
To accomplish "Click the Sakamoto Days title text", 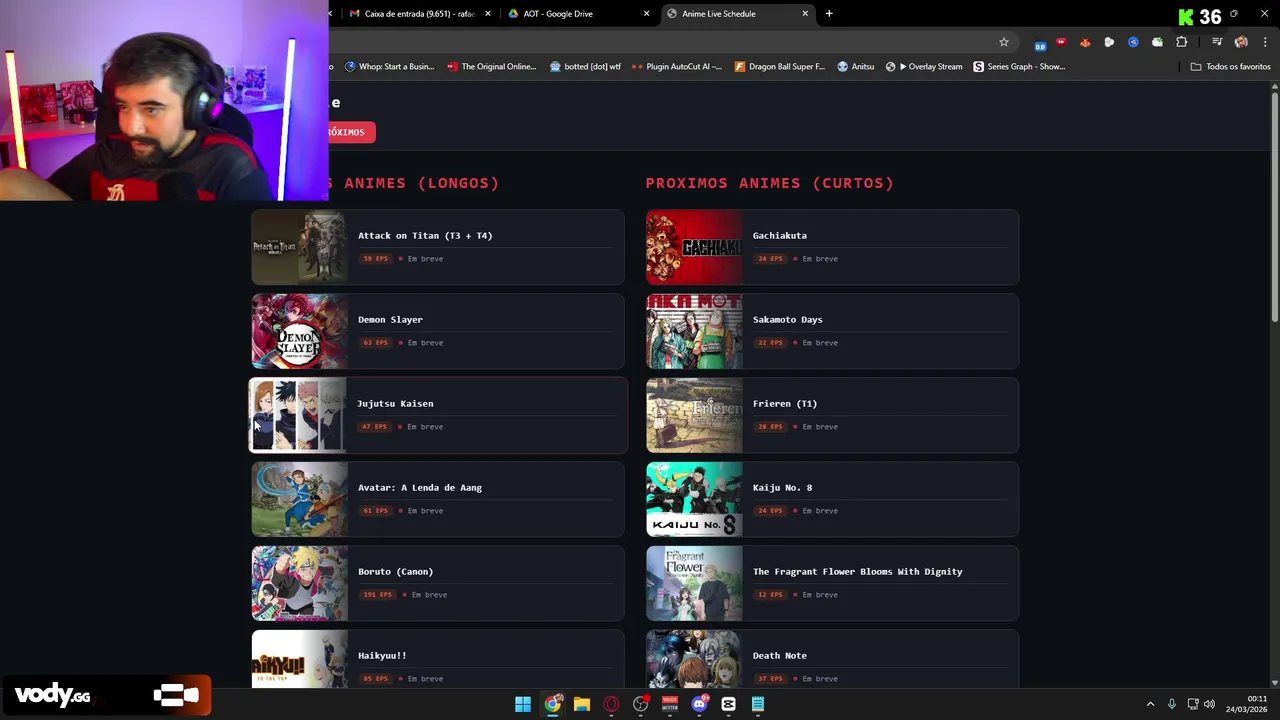I will [787, 319].
